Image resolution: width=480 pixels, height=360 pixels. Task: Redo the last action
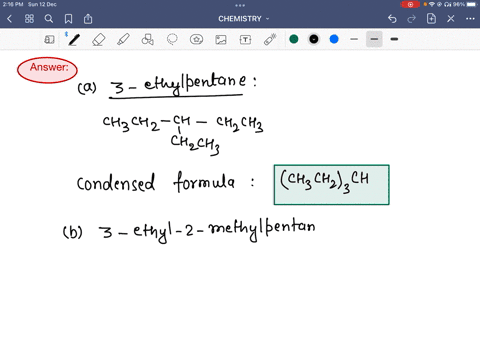coord(412,19)
